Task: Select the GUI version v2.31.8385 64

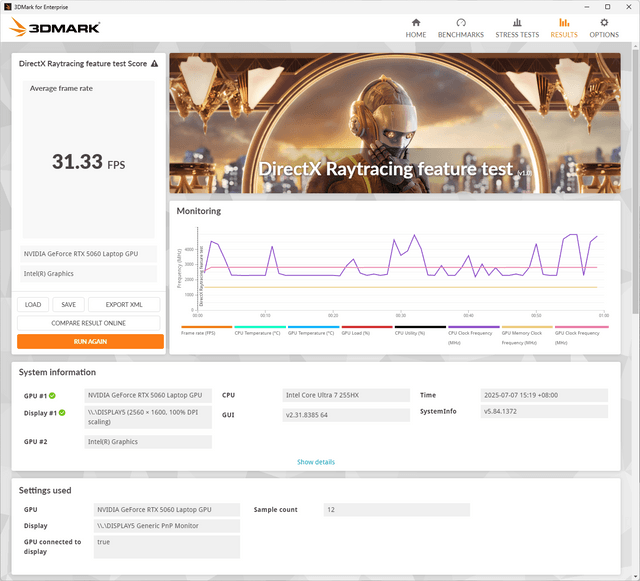Action: pyautogui.click(x=346, y=415)
